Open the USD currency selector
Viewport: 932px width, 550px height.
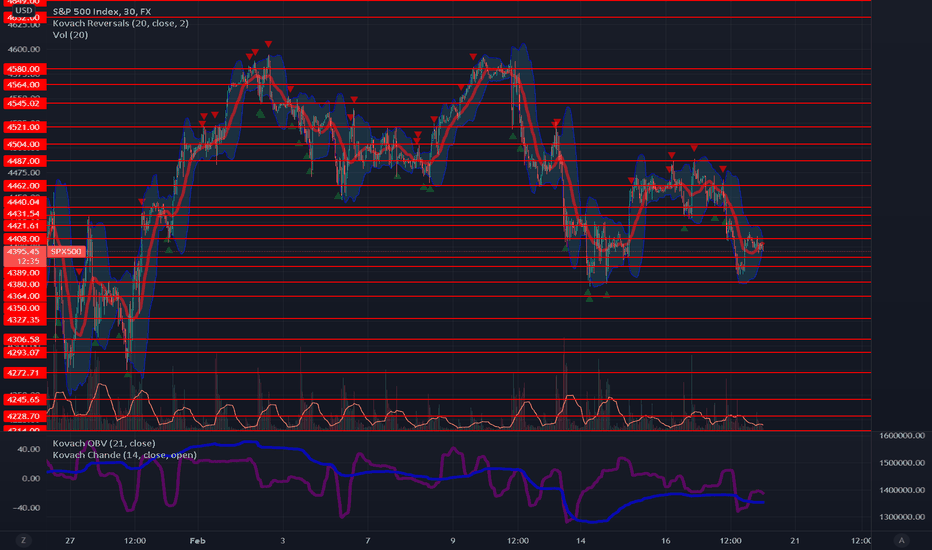pyautogui.click(x=24, y=11)
